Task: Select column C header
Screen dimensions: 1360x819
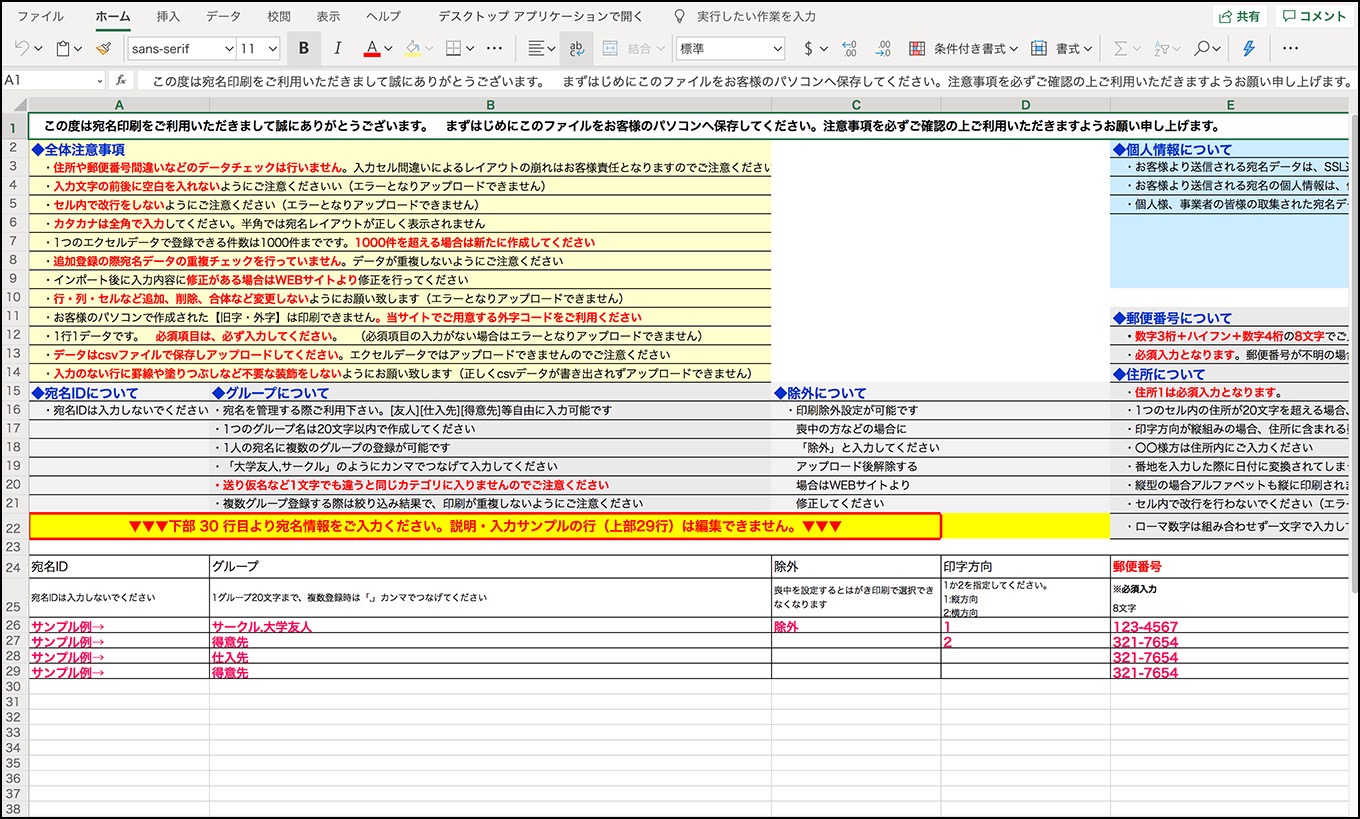Action: pyautogui.click(x=856, y=105)
